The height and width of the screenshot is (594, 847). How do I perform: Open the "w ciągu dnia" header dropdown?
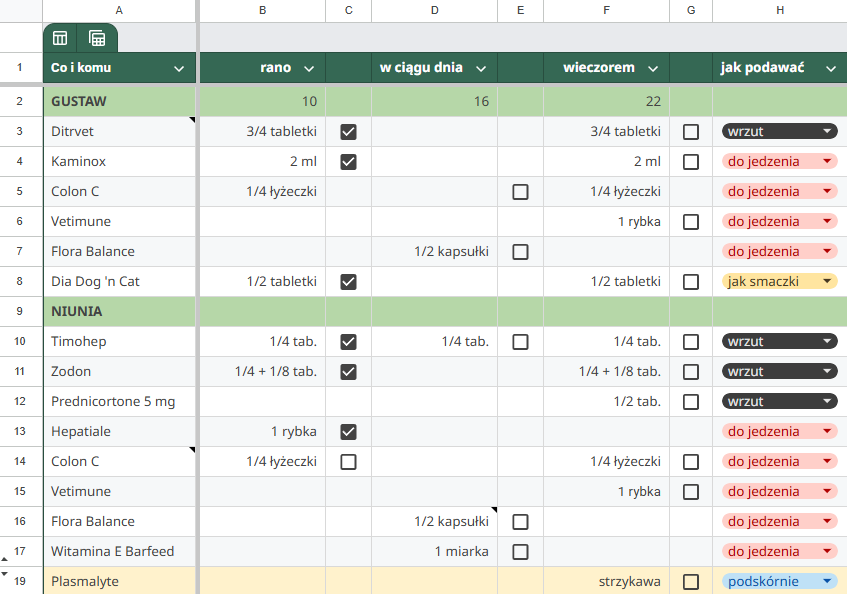(x=481, y=69)
